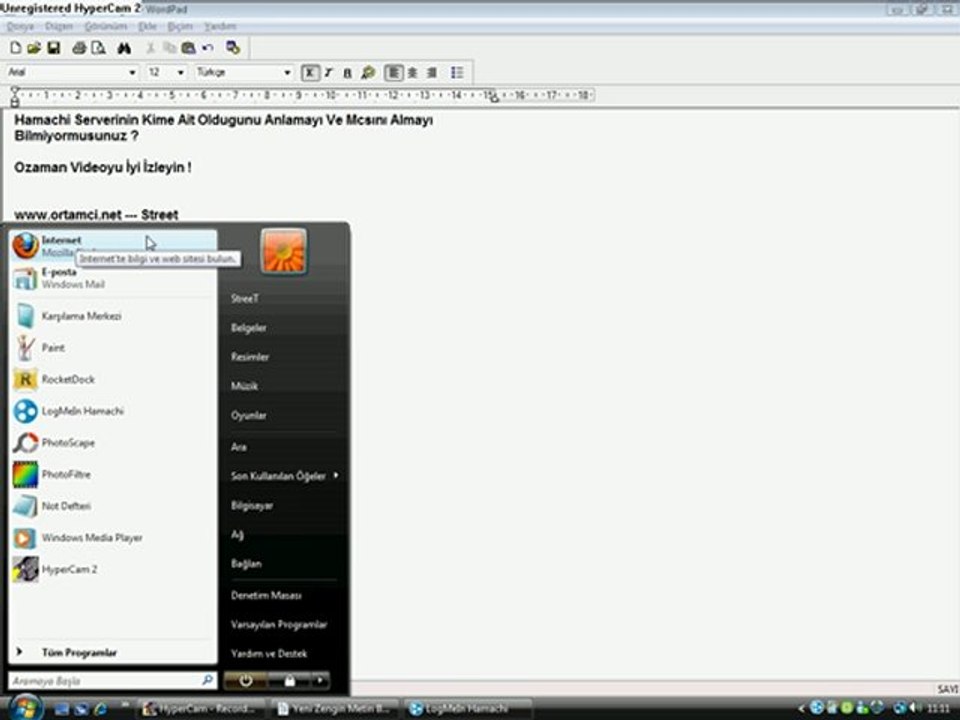Open Not Defteri from Start menu
Screen dimensions: 960x720
point(114,506)
